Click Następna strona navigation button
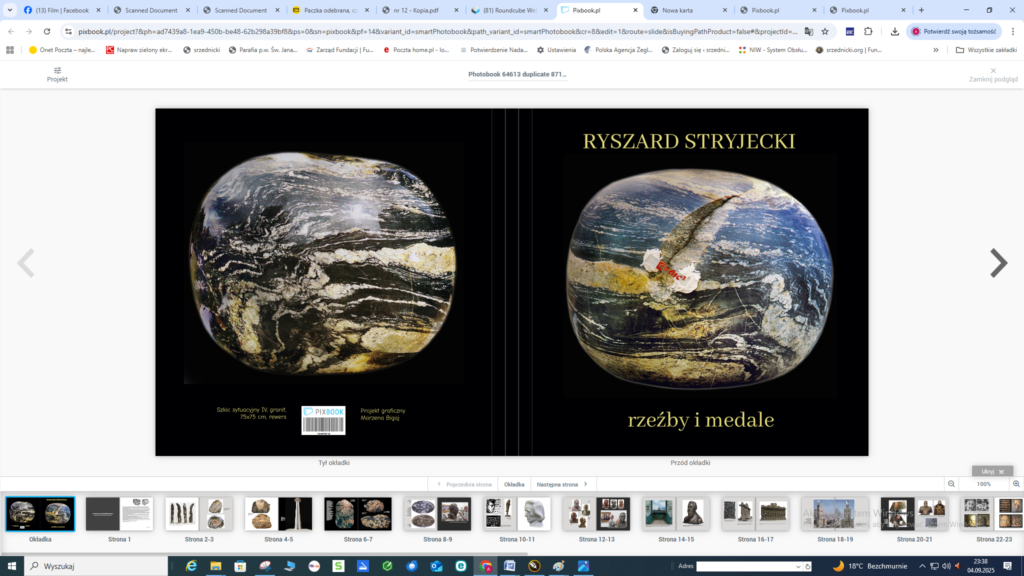This screenshot has width=1024, height=576. [560, 484]
